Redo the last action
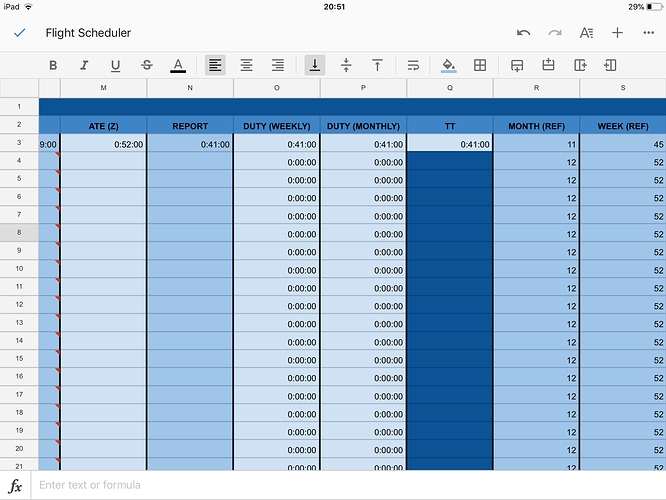This screenshot has height=500, width=666. click(555, 33)
